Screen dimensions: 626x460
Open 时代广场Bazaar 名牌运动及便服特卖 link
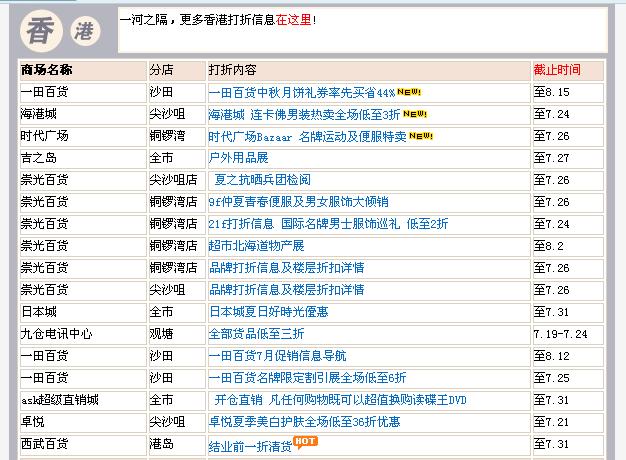[307, 137]
